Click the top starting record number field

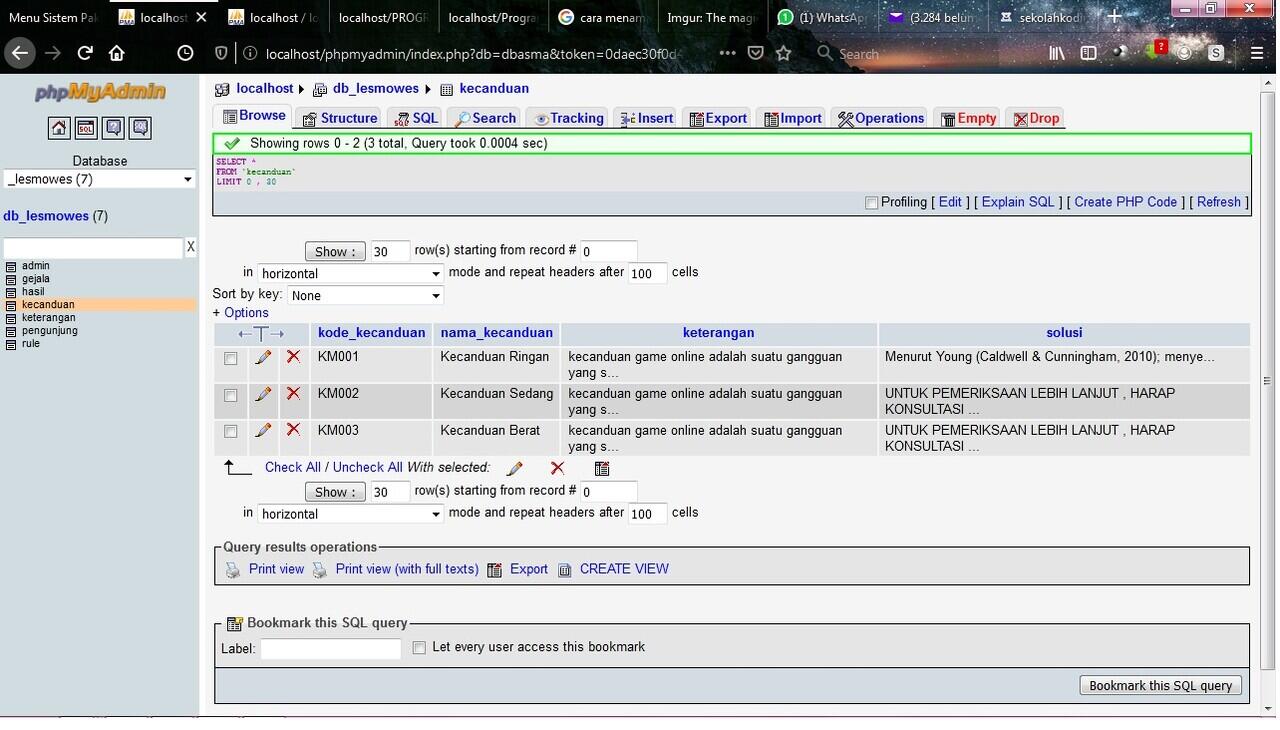click(609, 251)
